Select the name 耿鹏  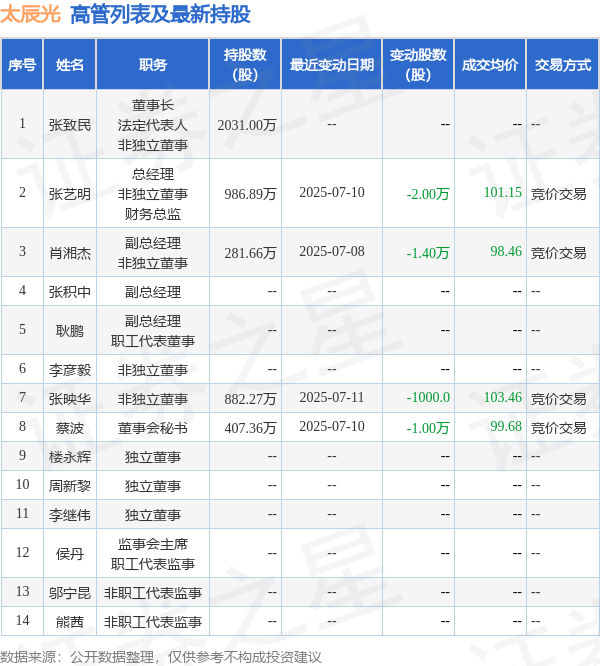(70, 331)
